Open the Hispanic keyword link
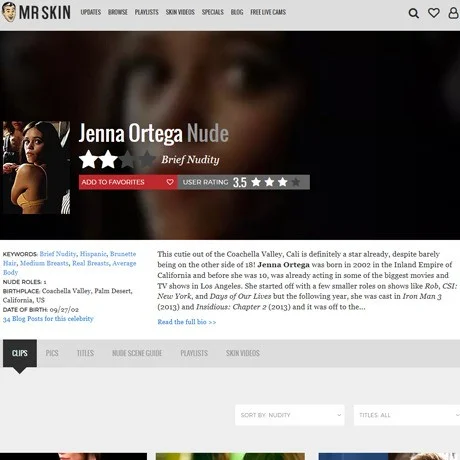Screen dimensions: 460x460 coord(93,254)
